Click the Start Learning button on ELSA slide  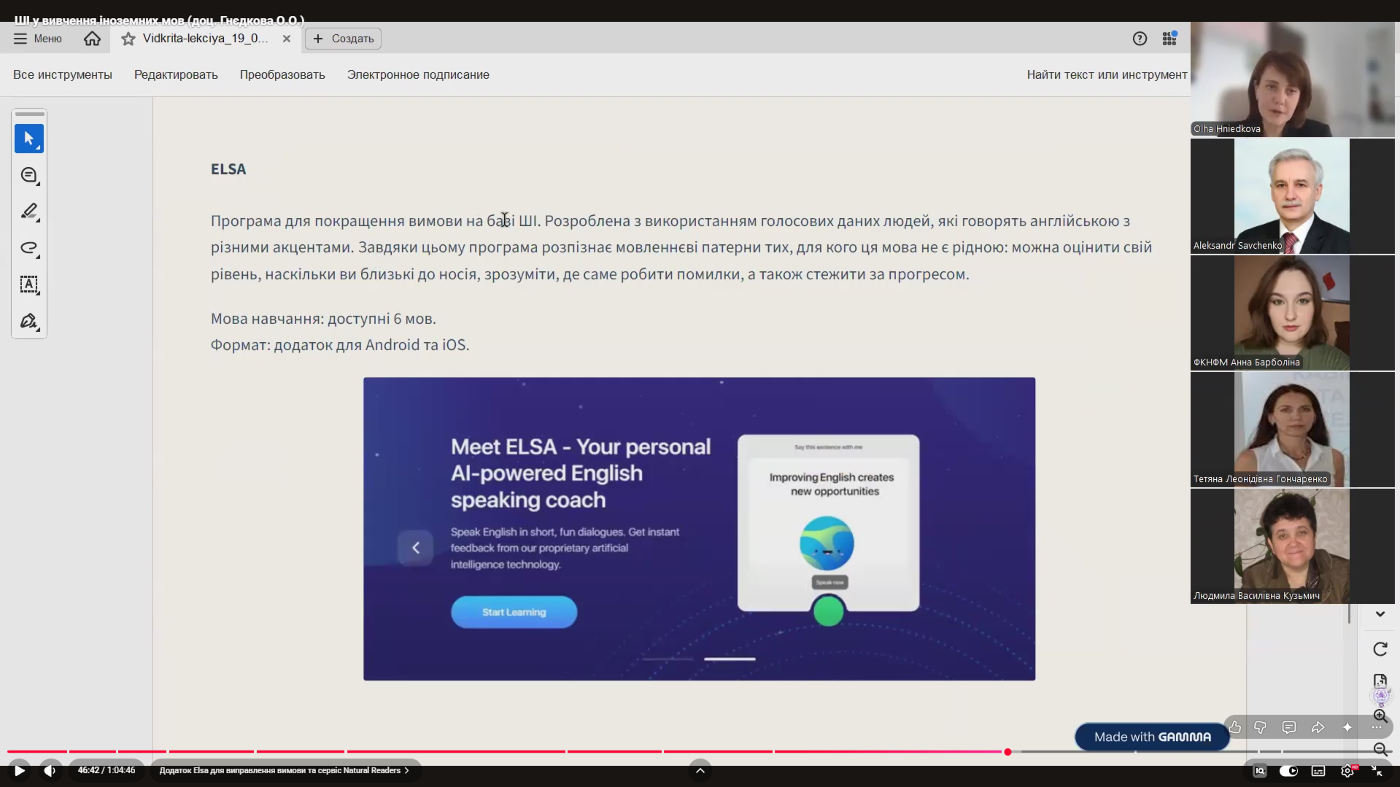[514, 612]
